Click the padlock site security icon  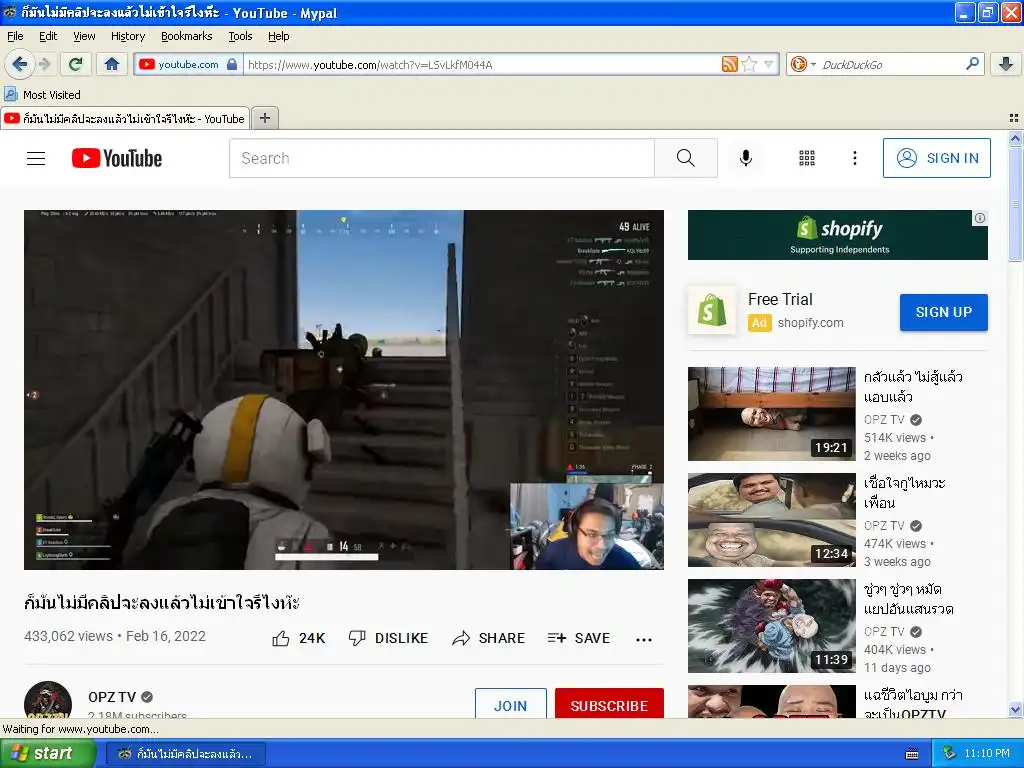[x=232, y=64]
